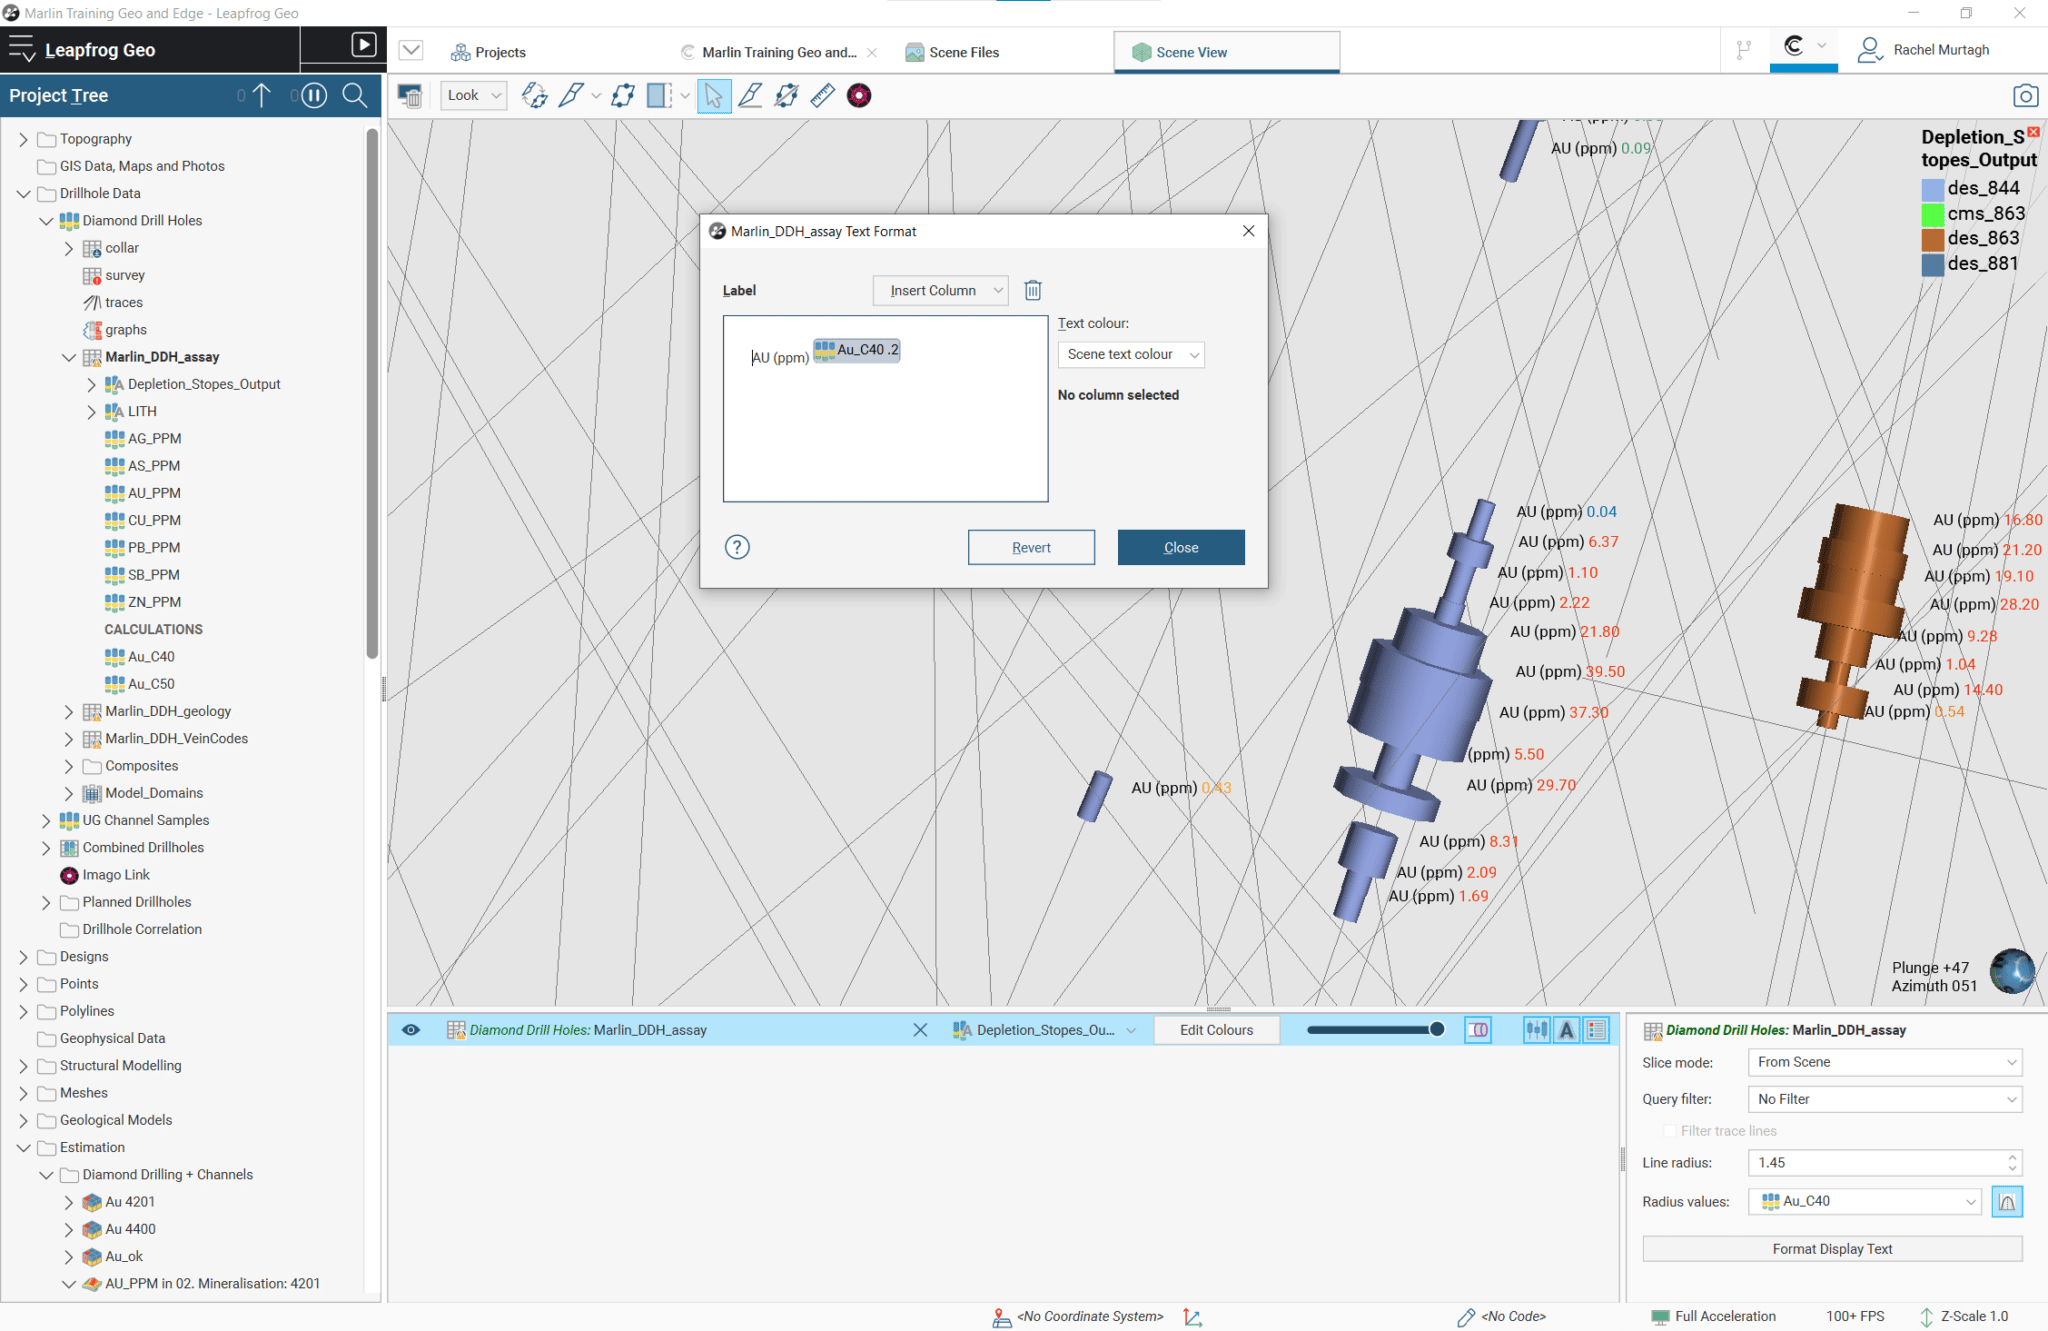The height and width of the screenshot is (1331, 2048).
Task: Click inside the label text box
Action: pos(885,409)
